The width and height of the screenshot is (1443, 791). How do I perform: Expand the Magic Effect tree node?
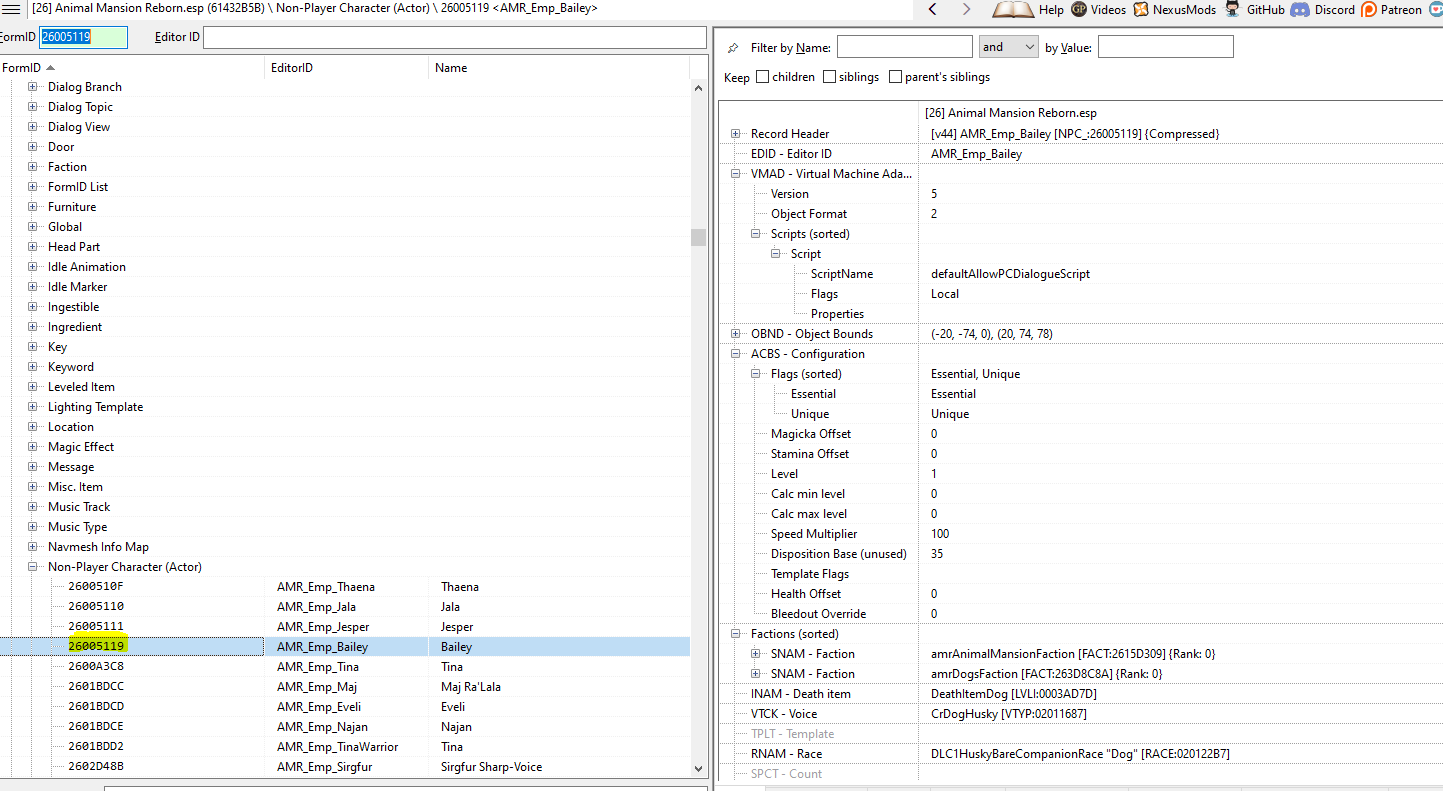point(33,447)
